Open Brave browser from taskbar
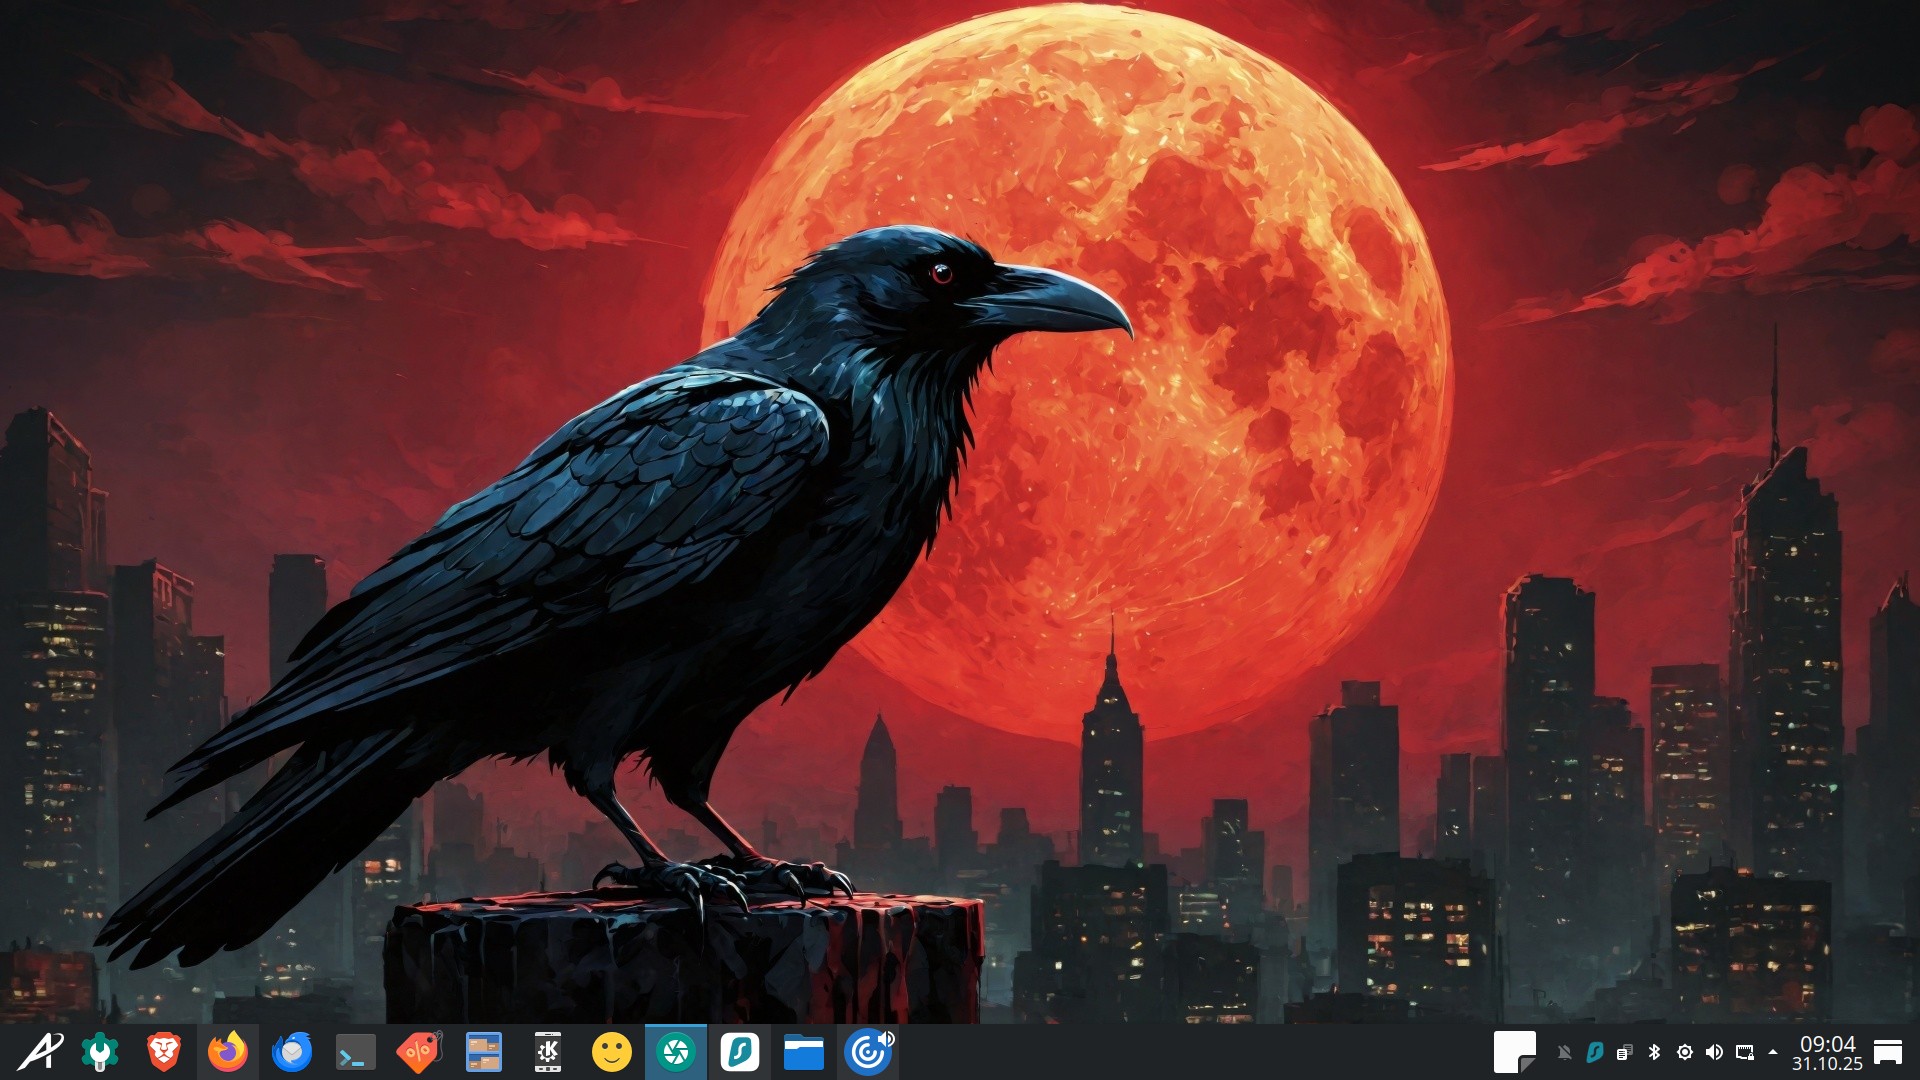The height and width of the screenshot is (1080, 1920). click(x=164, y=1052)
